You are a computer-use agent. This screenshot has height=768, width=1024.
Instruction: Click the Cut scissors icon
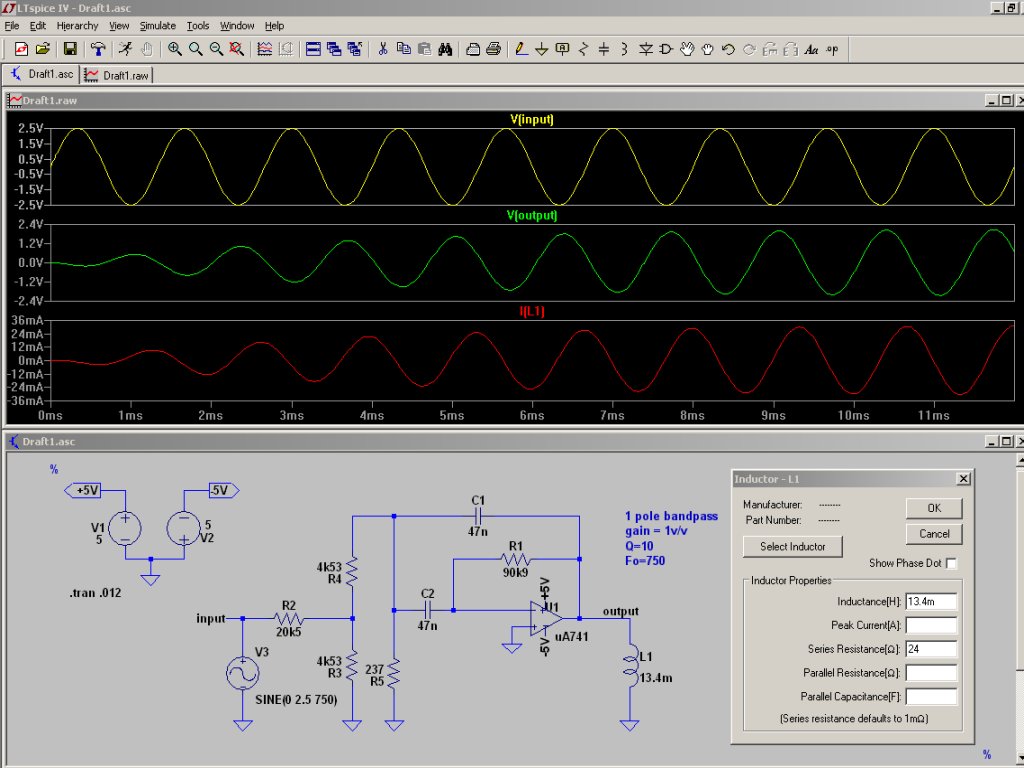[x=382, y=48]
